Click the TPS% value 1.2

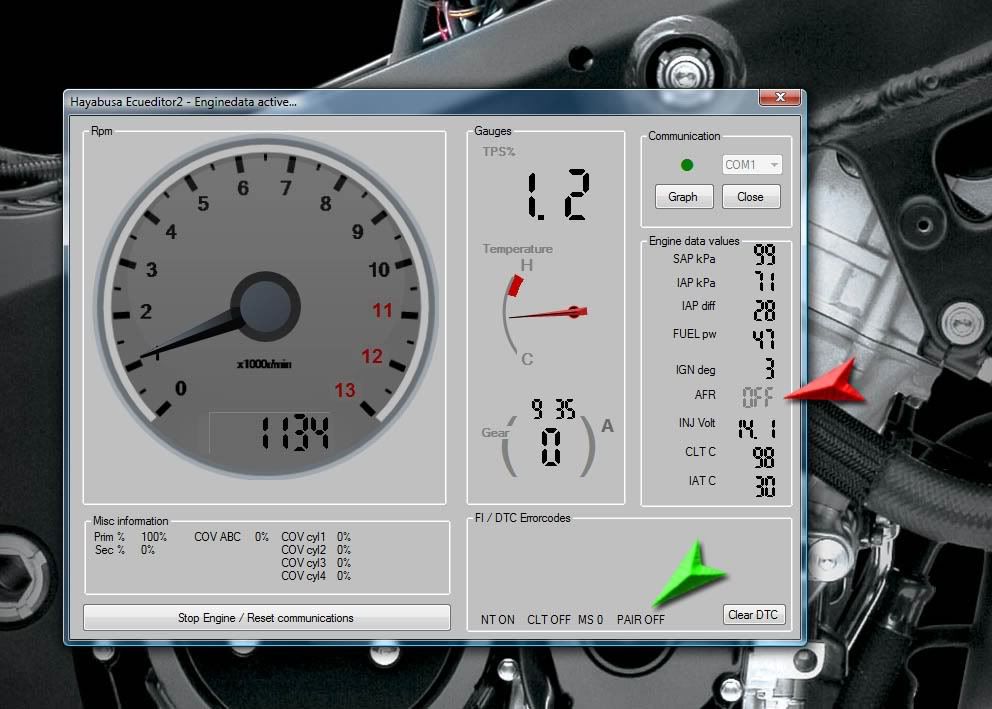click(x=559, y=194)
